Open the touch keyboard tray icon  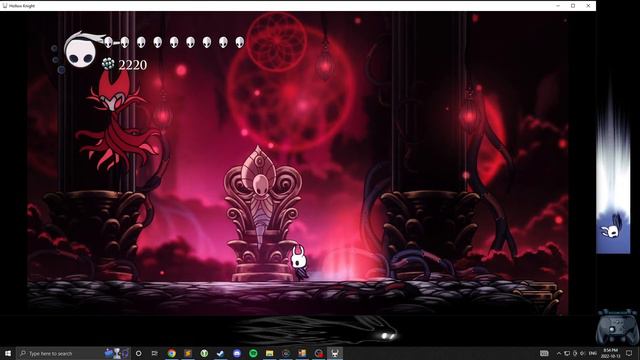coord(544,353)
